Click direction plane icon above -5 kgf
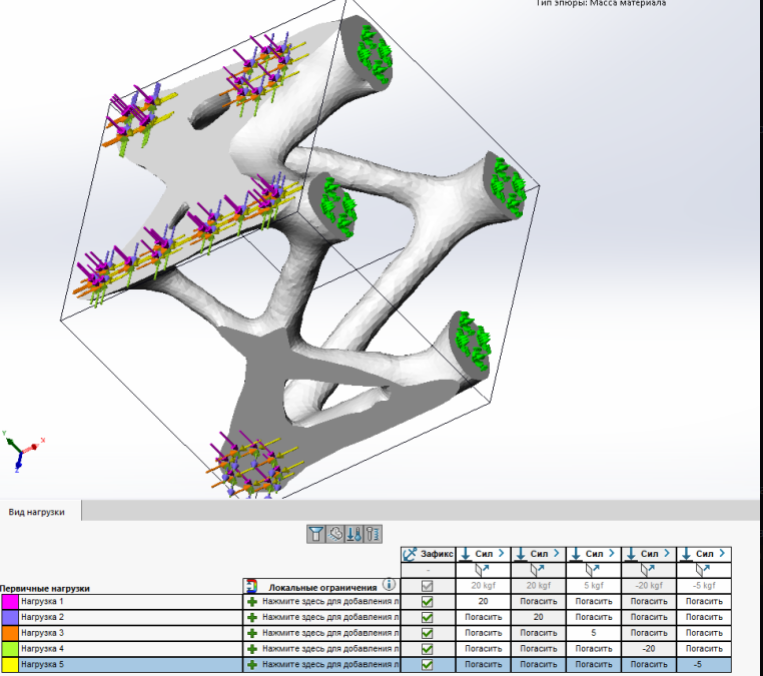 (x=703, y=569)
